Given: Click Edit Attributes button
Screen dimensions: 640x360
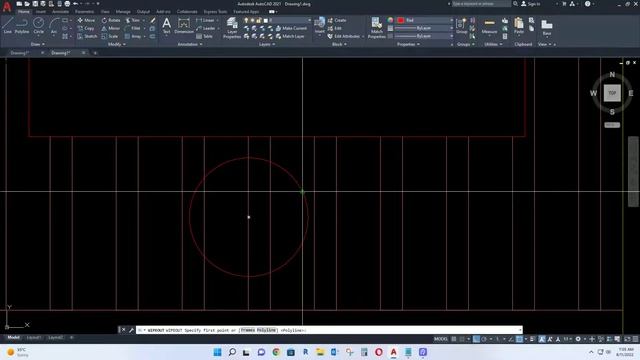Looking at the screenshot, I should coord(344,36).
